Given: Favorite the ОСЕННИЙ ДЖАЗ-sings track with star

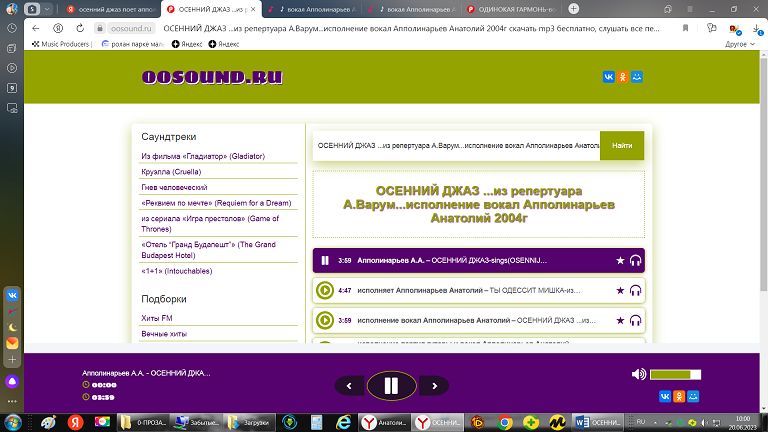Looking at the screenshot, I should 620,261.
